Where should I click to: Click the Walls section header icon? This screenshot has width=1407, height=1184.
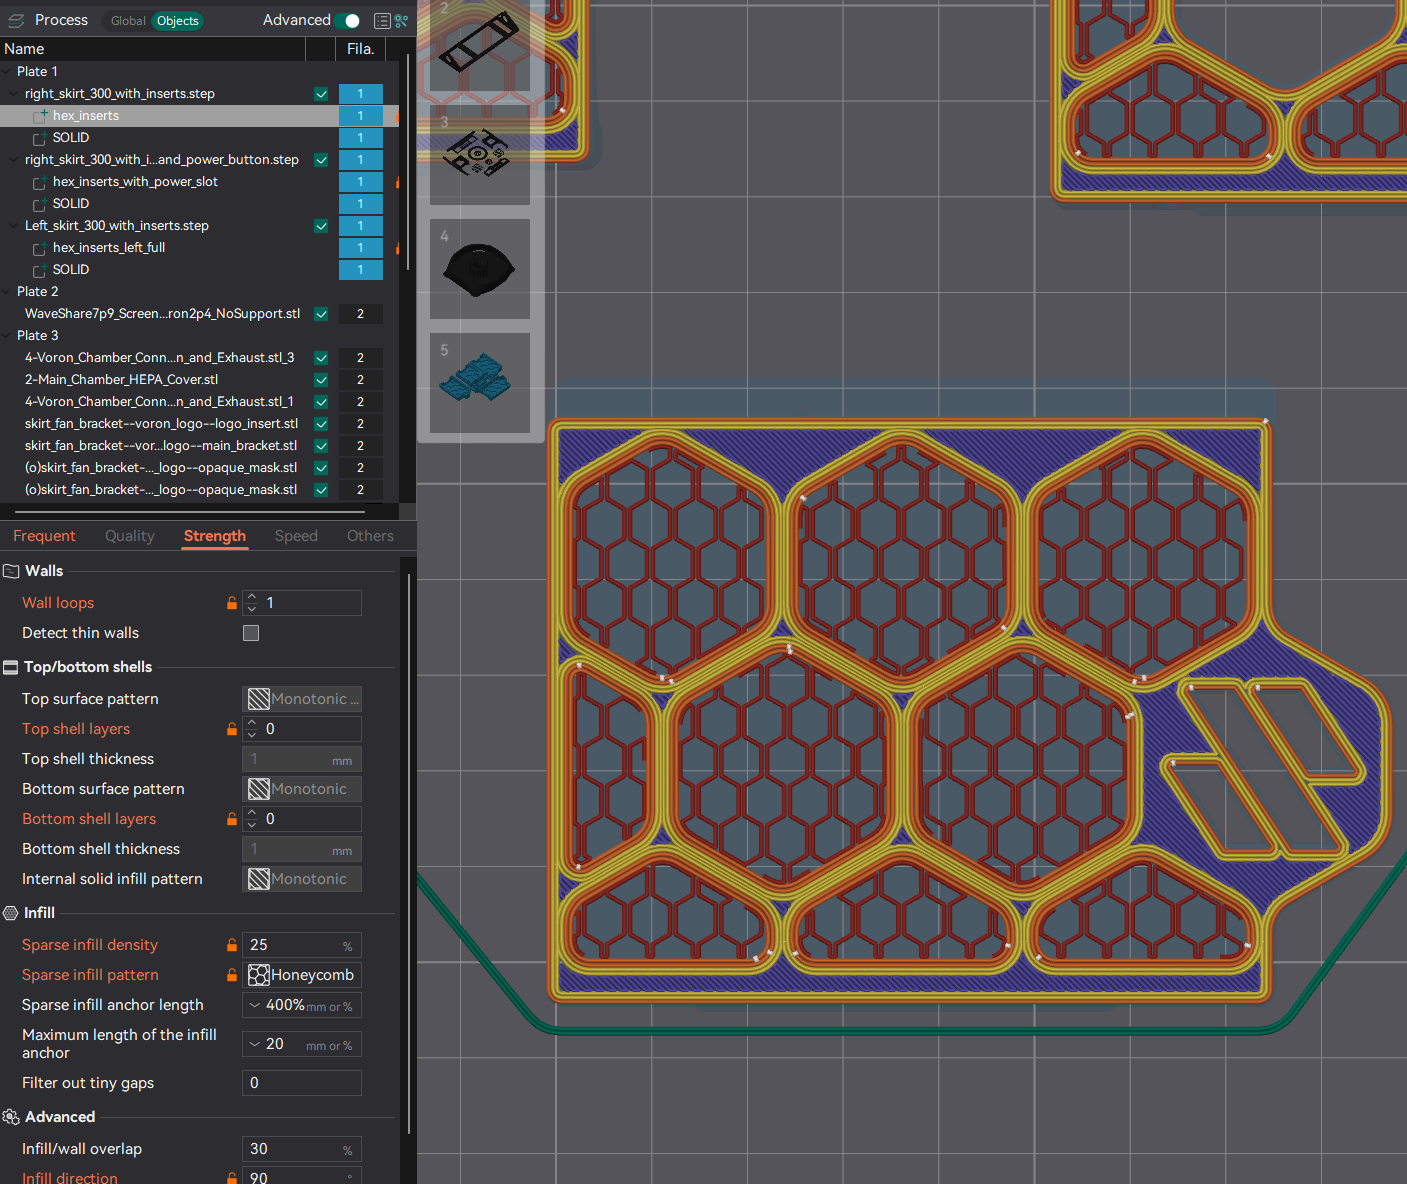[9, 570]
